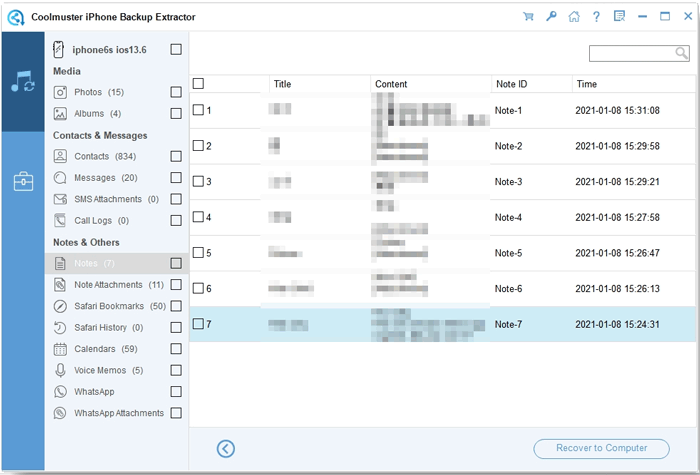Click the Recover to Computer button
Screen dimensions: 700x475
[x=601, y=448]
